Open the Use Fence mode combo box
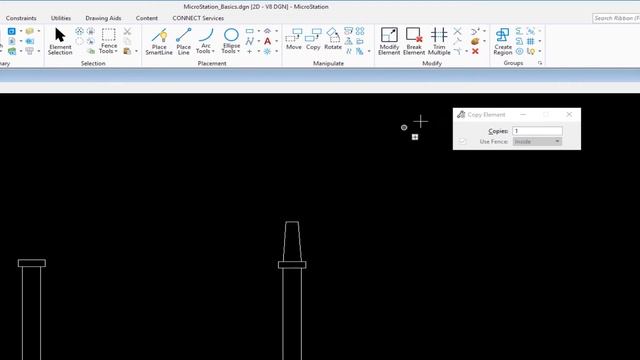 click(537, 141)
